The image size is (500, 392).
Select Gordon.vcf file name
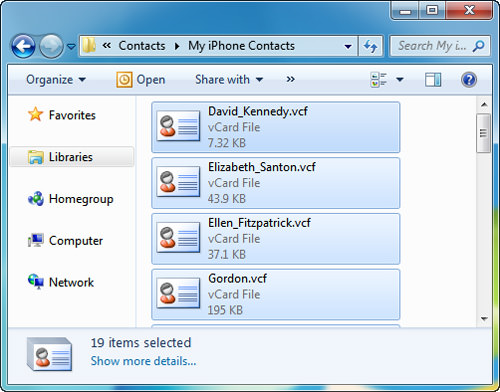[237, 278]
